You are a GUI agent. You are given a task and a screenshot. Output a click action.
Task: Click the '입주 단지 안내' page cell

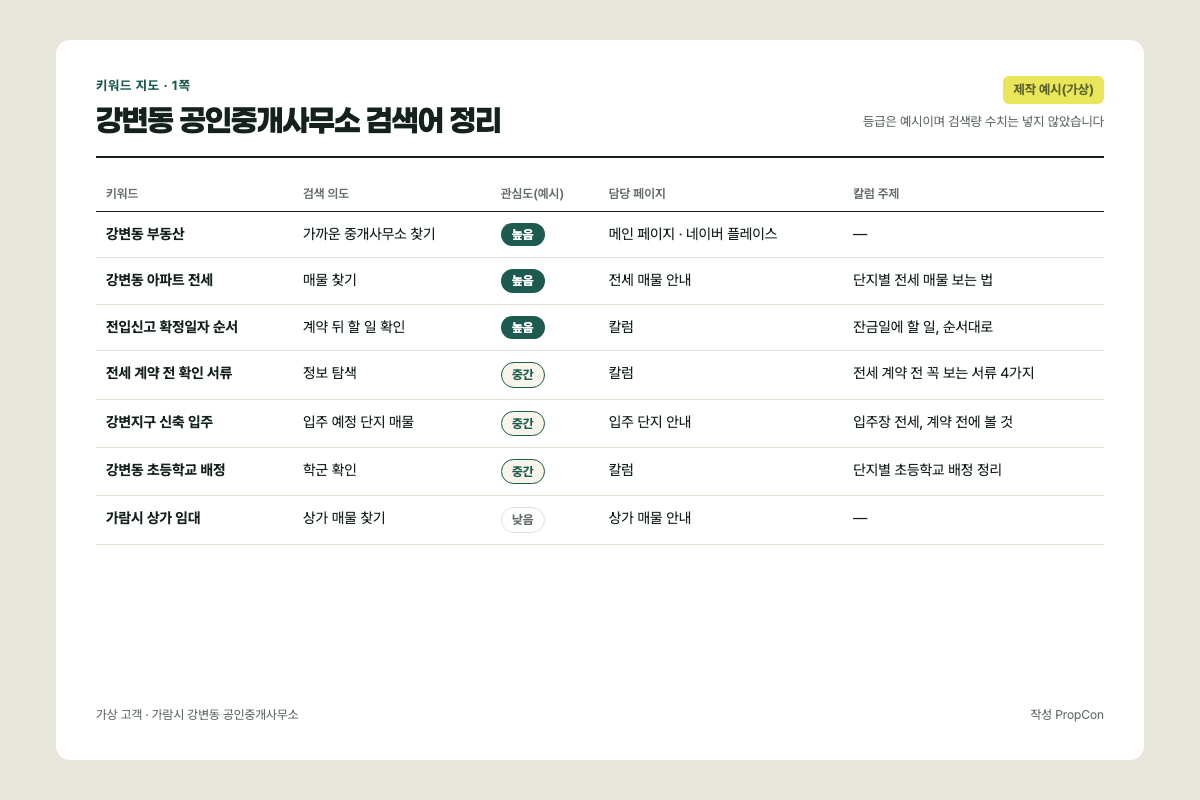(x=650, y=422)
